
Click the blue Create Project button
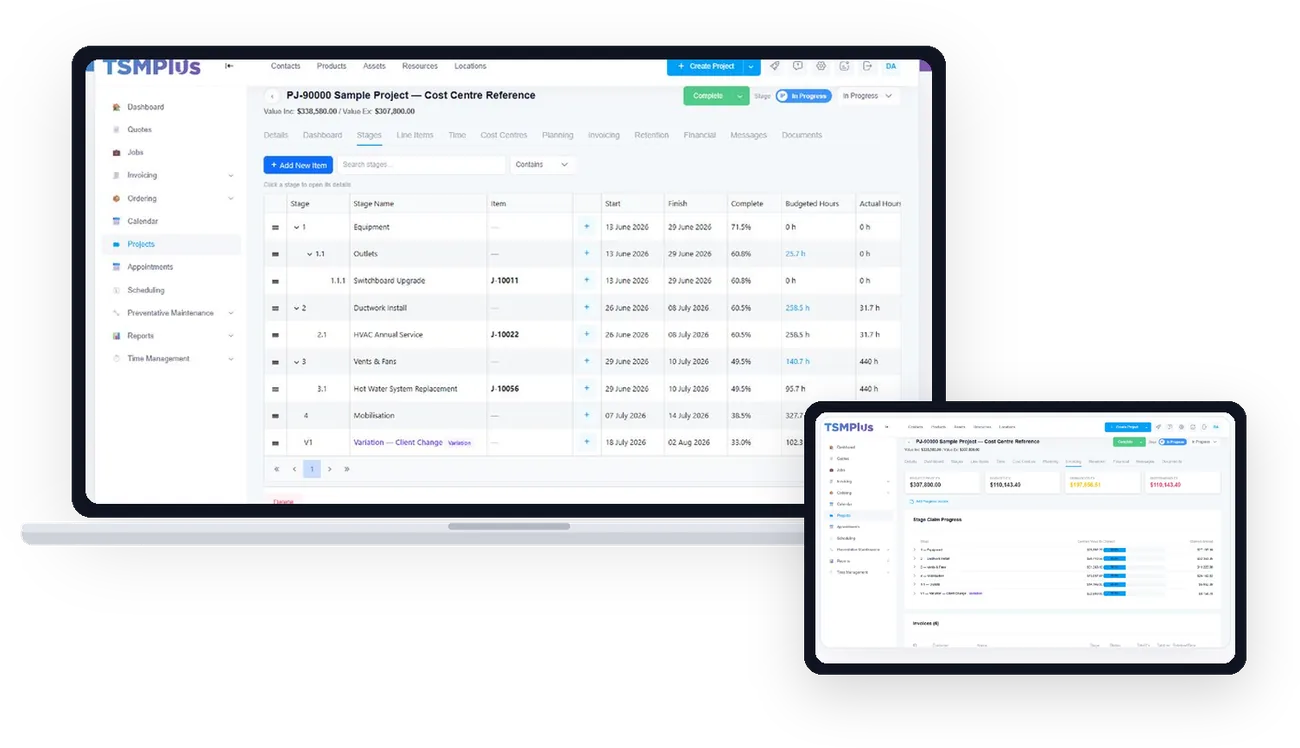click(x=706, y=66)
